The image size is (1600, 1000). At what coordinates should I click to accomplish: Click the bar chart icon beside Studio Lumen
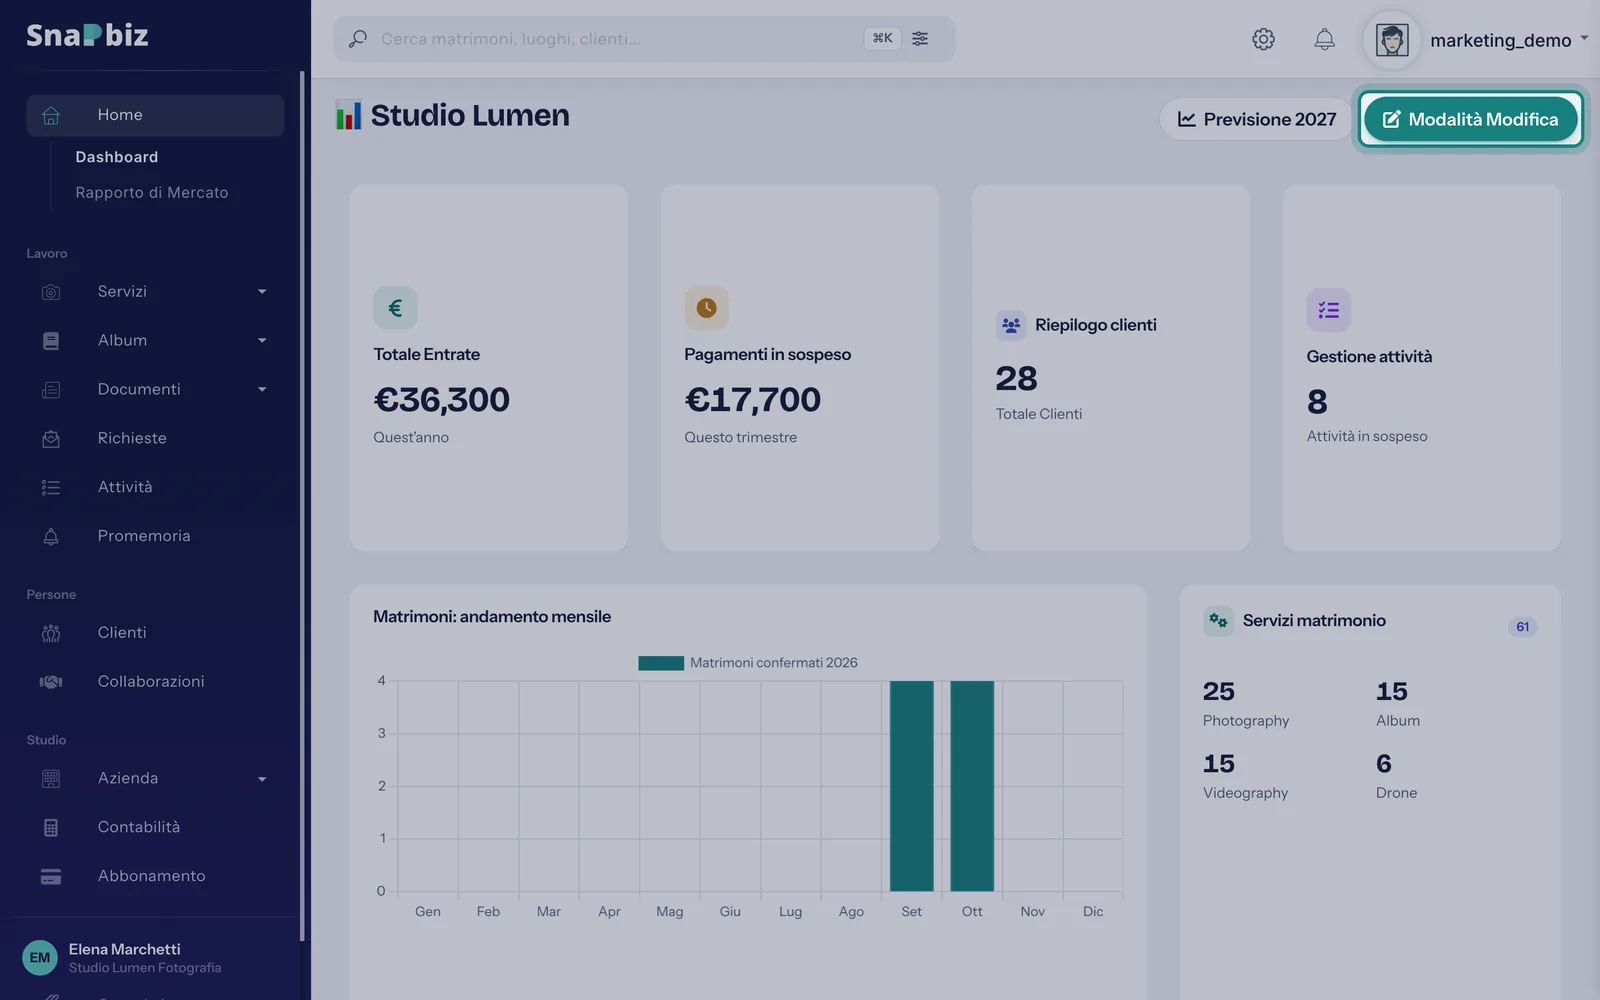tap(348, 115)
